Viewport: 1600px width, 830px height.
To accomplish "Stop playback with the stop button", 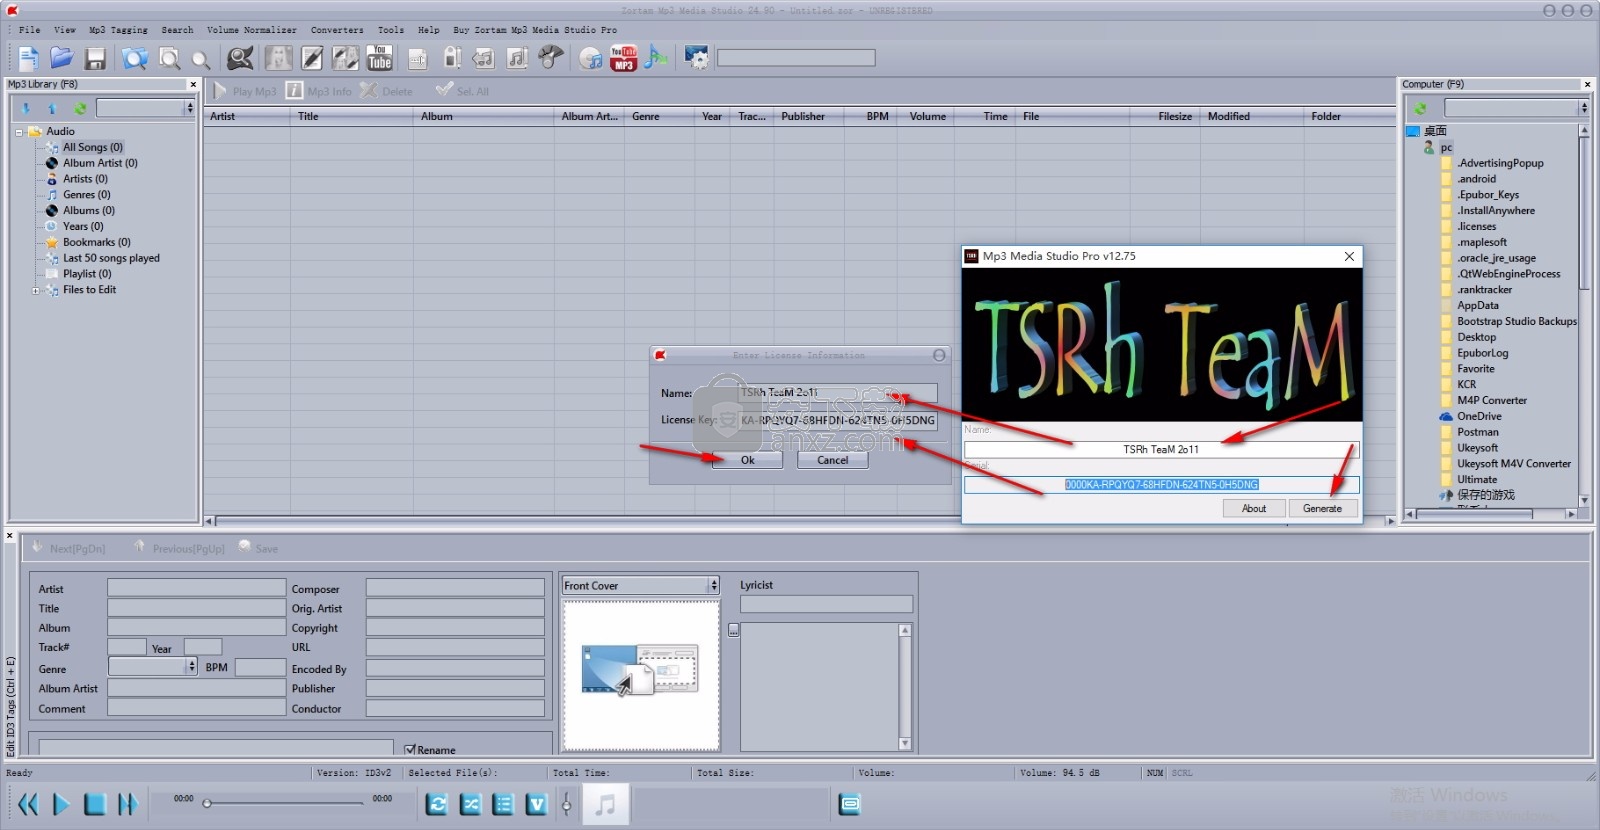I will [95, 804].
